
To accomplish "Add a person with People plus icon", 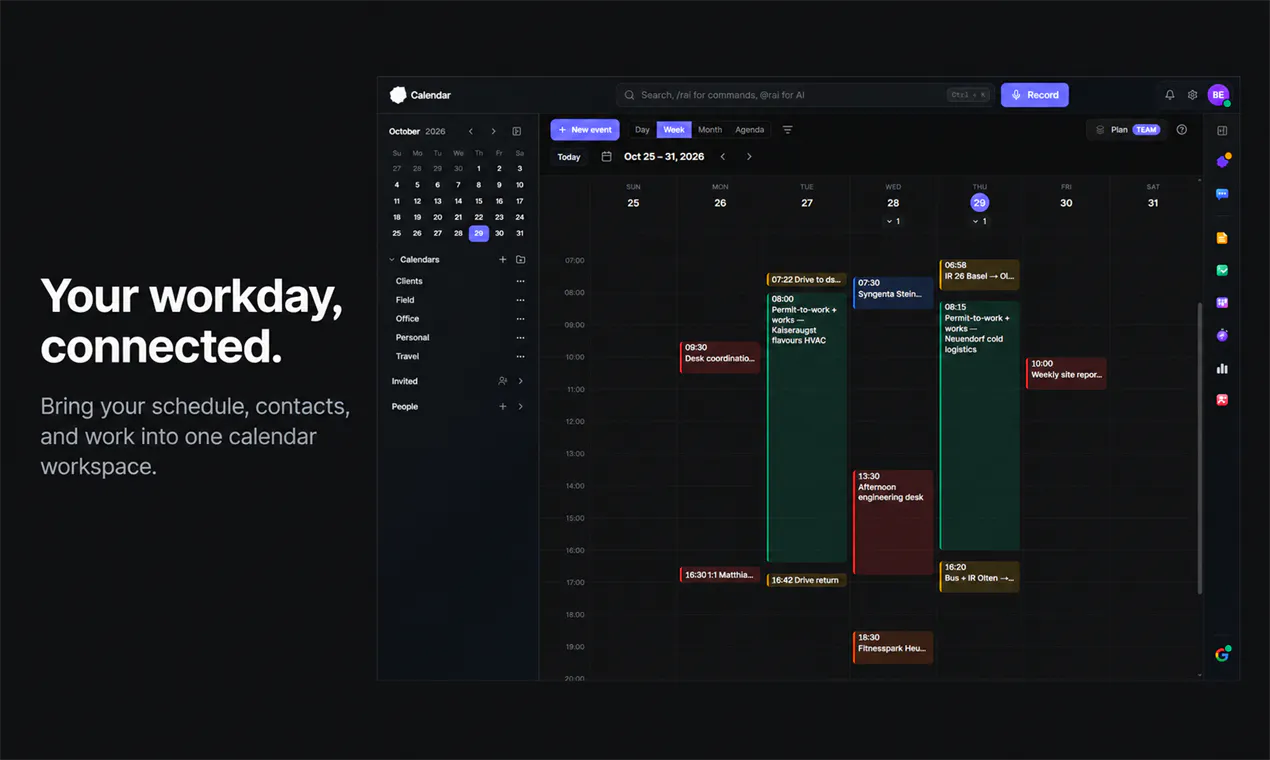I will coord(503,407).
